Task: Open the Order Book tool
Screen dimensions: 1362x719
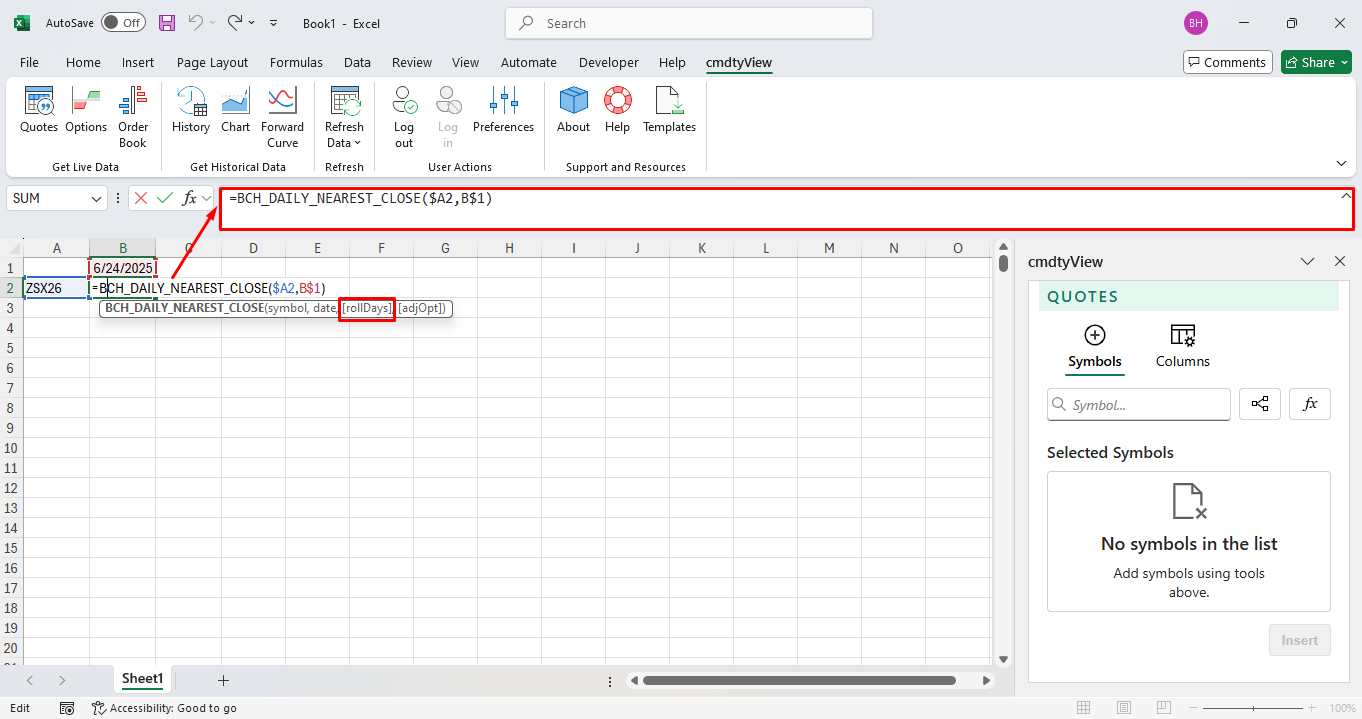Action: coord(133,117)
